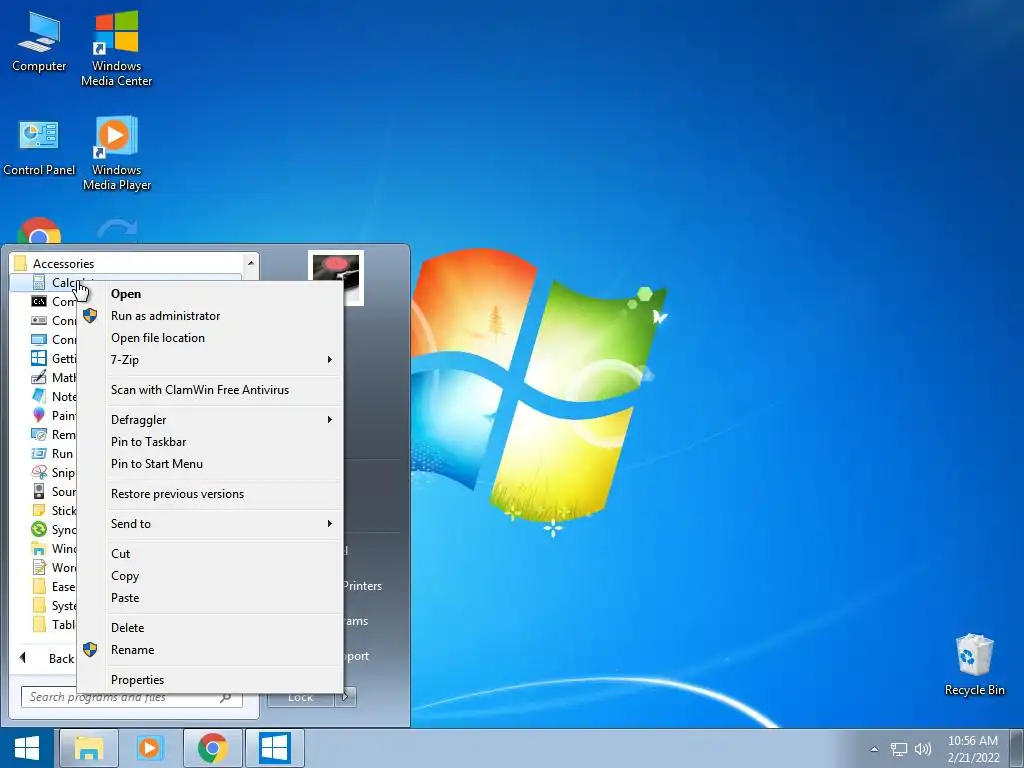Viewport: 1024px width, 768px height.
Task: Select the Control Panel desktop icon
Action: point(39,148)
